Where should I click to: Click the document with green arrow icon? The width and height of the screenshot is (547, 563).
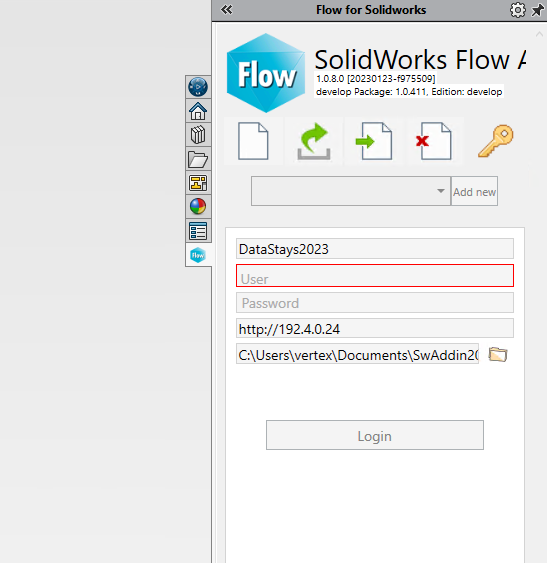(x=374, y=141)
